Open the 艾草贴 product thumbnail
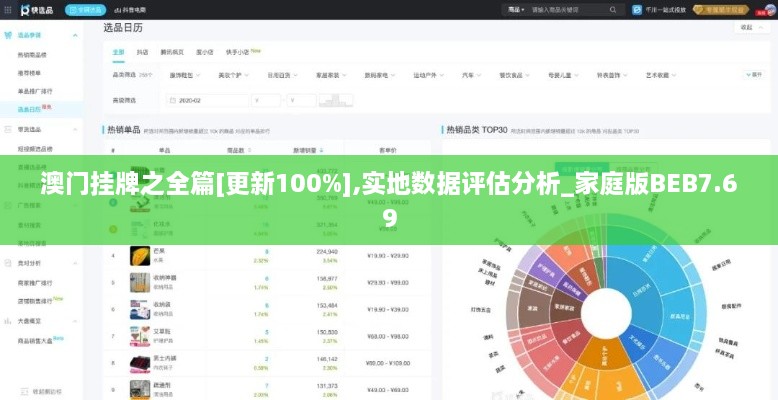Image resolution: width=778 pixels, height=400 pixels. click(140, 336)
